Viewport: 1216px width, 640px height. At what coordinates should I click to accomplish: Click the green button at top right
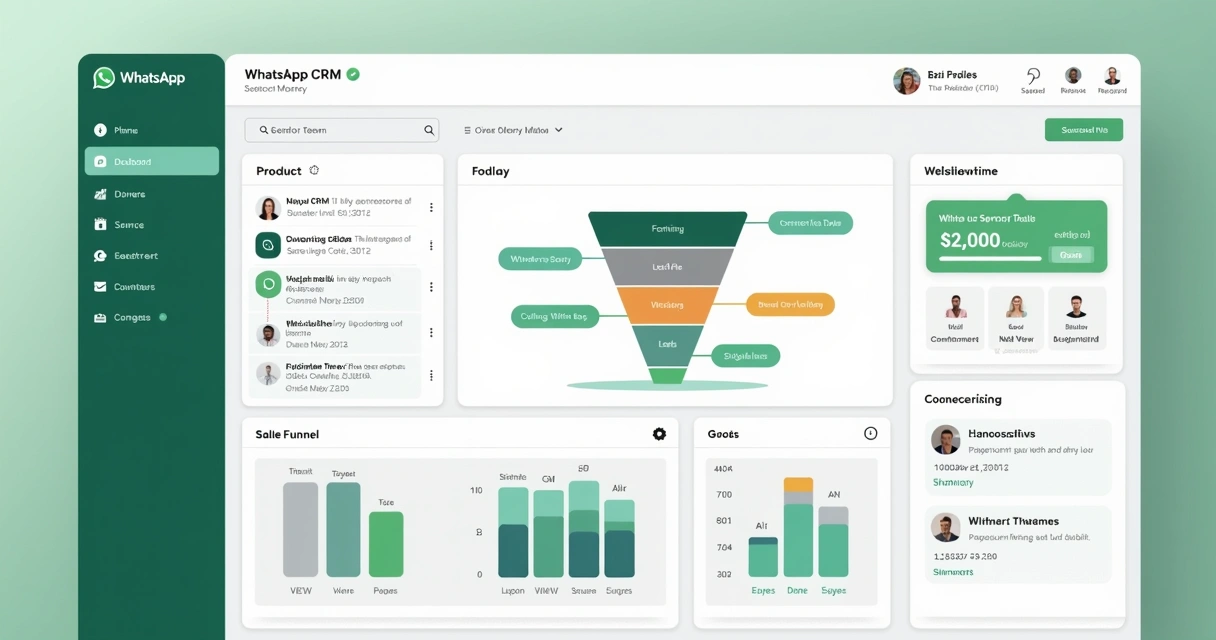[1084, 130]
